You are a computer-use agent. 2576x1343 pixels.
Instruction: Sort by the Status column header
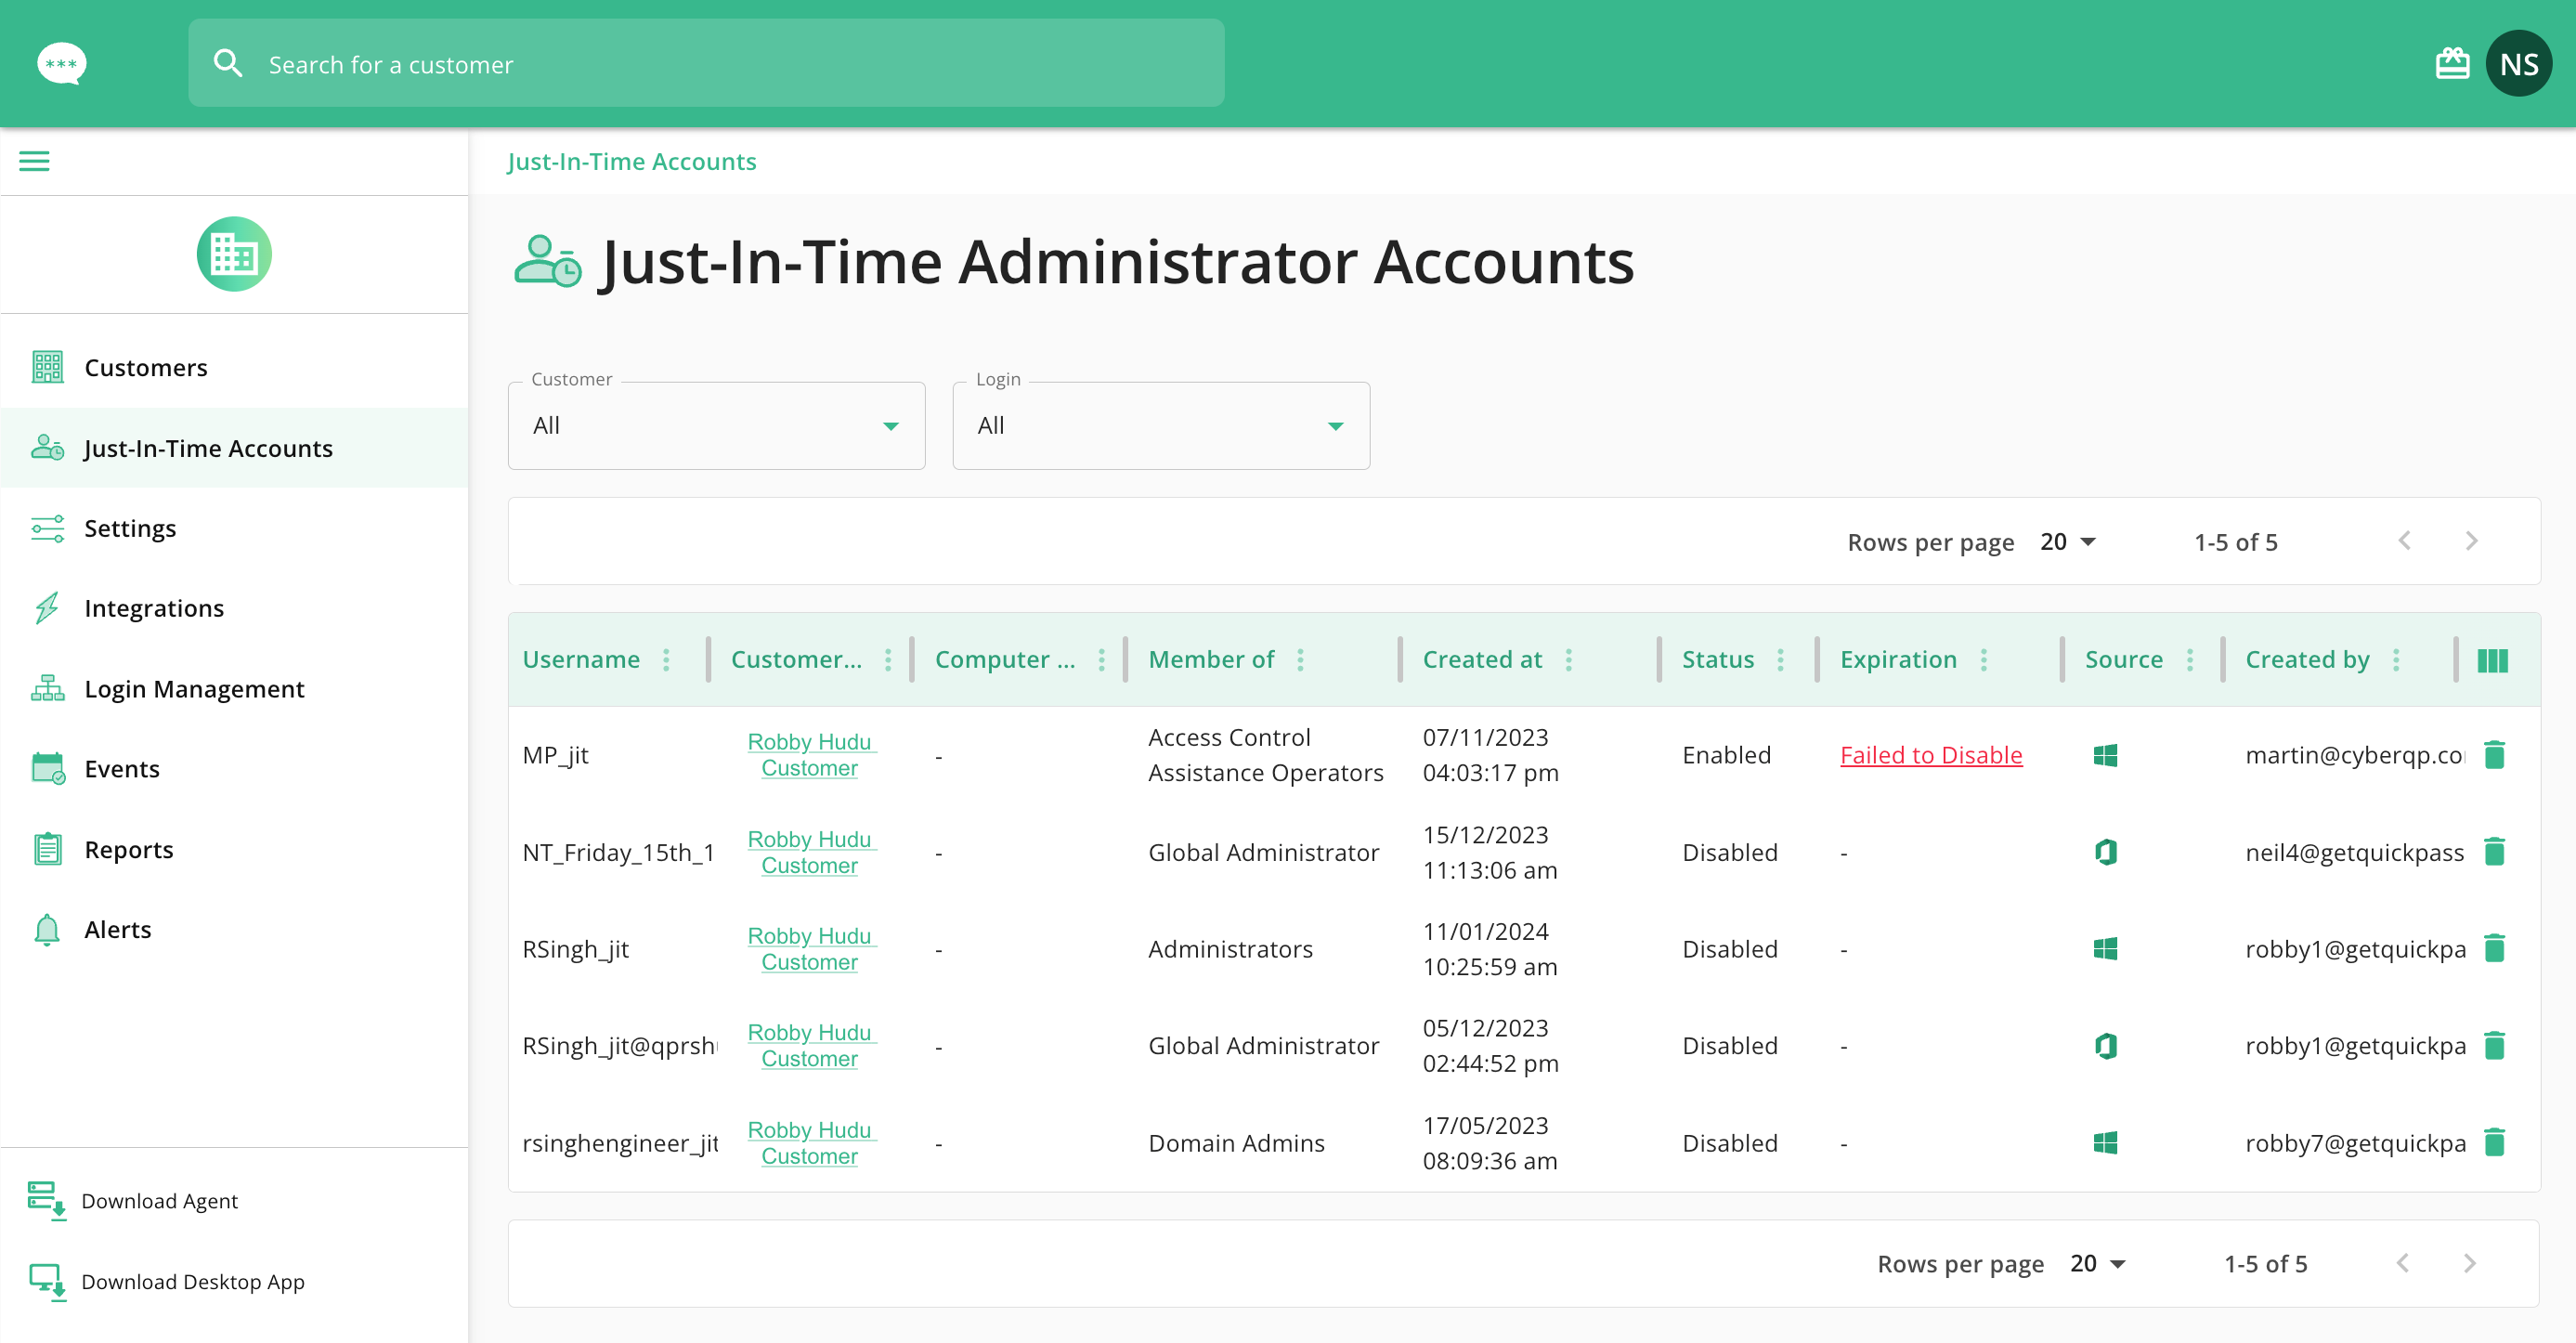pyautogui.click(x=1717, y=660)
